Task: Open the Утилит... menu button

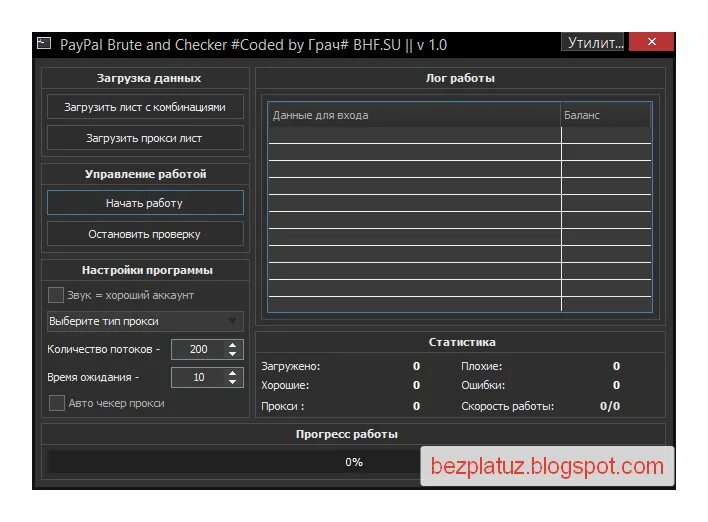Action: (593, 42)
